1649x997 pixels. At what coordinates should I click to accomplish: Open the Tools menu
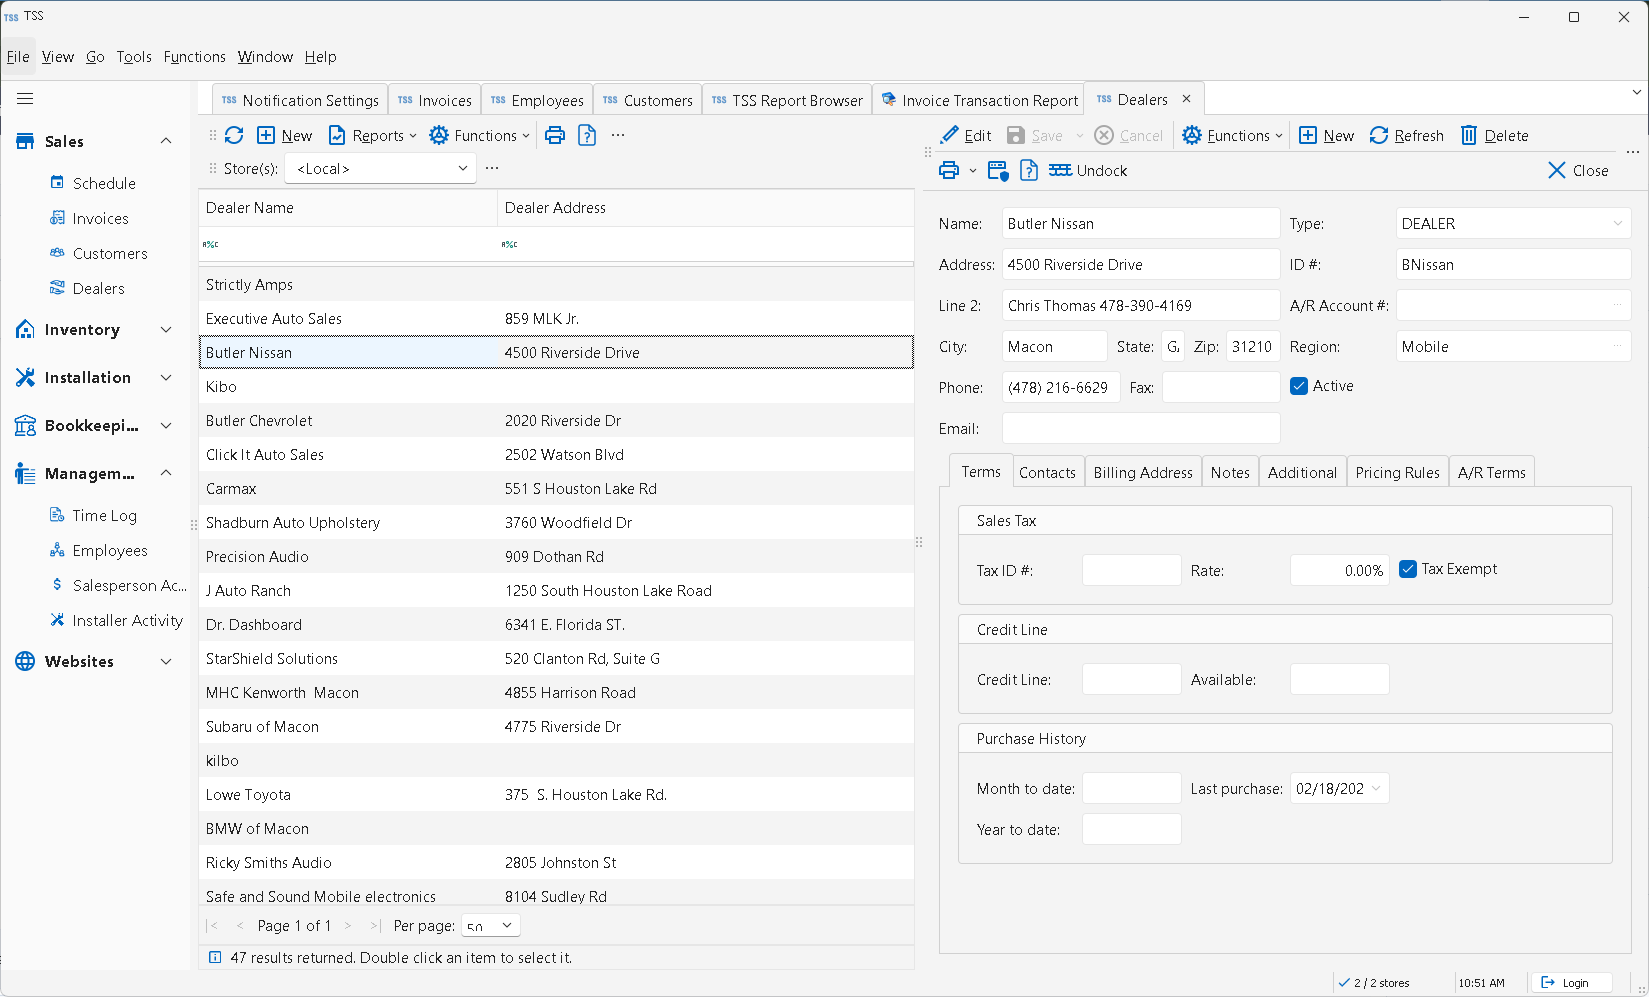(134, 57)
